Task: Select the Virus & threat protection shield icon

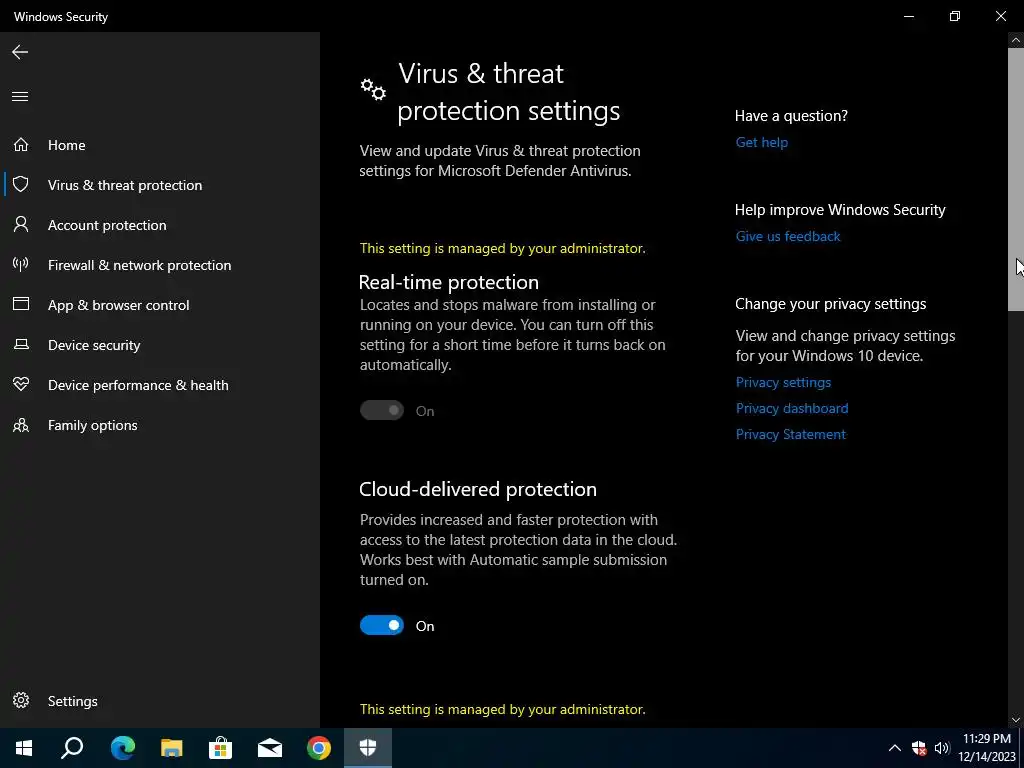Action: tap(21, 184)
